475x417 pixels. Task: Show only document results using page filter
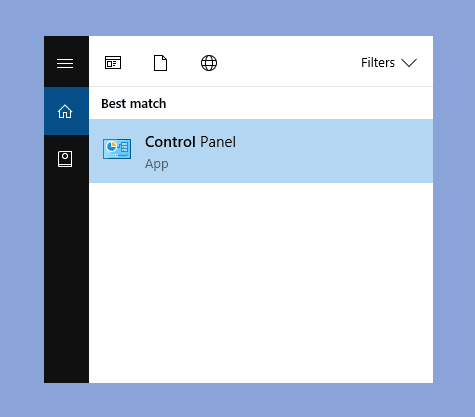160,63
